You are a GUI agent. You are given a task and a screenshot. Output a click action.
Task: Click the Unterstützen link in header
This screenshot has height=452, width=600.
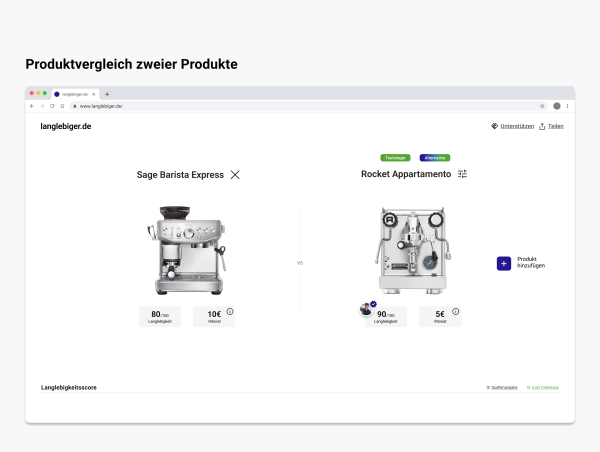[512, 126]
